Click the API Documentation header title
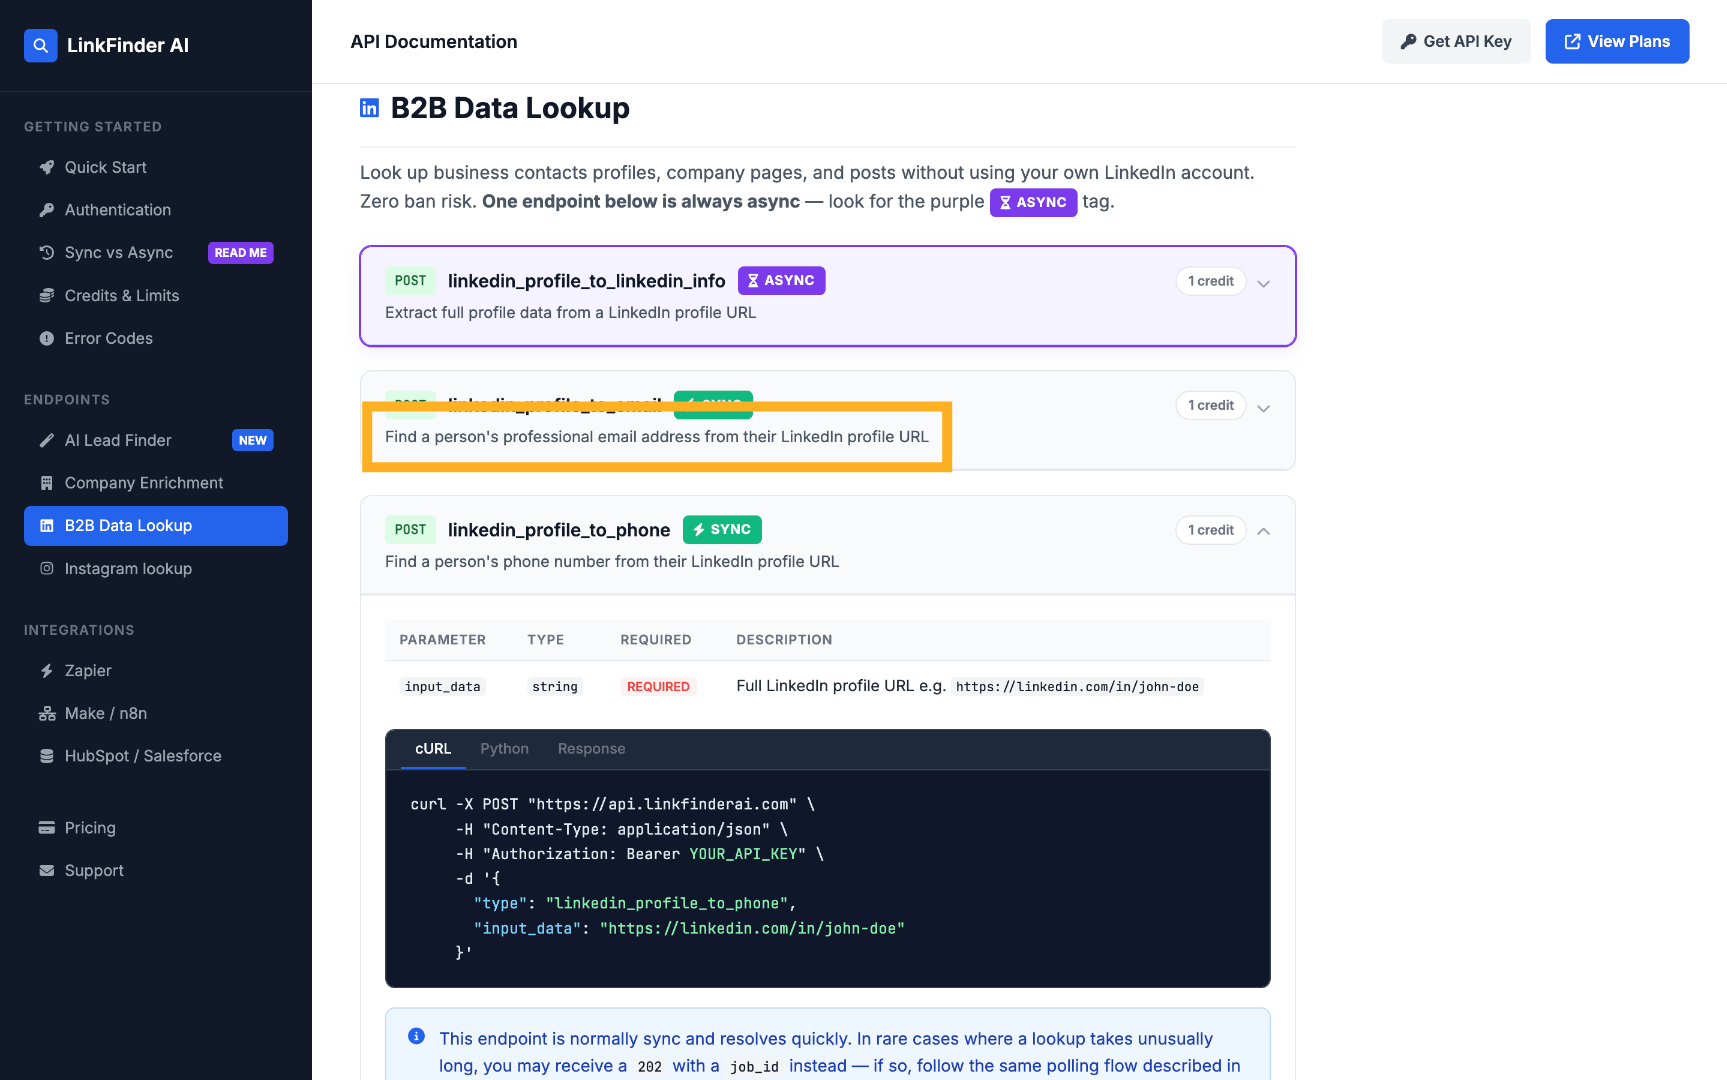The width and height of the screenshot is (1727, 1080). click(434, 42)
